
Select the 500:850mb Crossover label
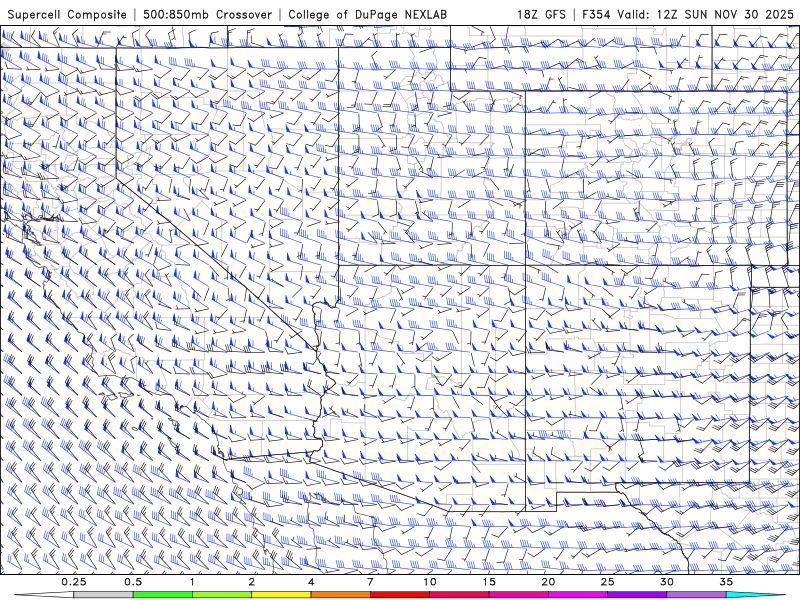coord(207,14)
